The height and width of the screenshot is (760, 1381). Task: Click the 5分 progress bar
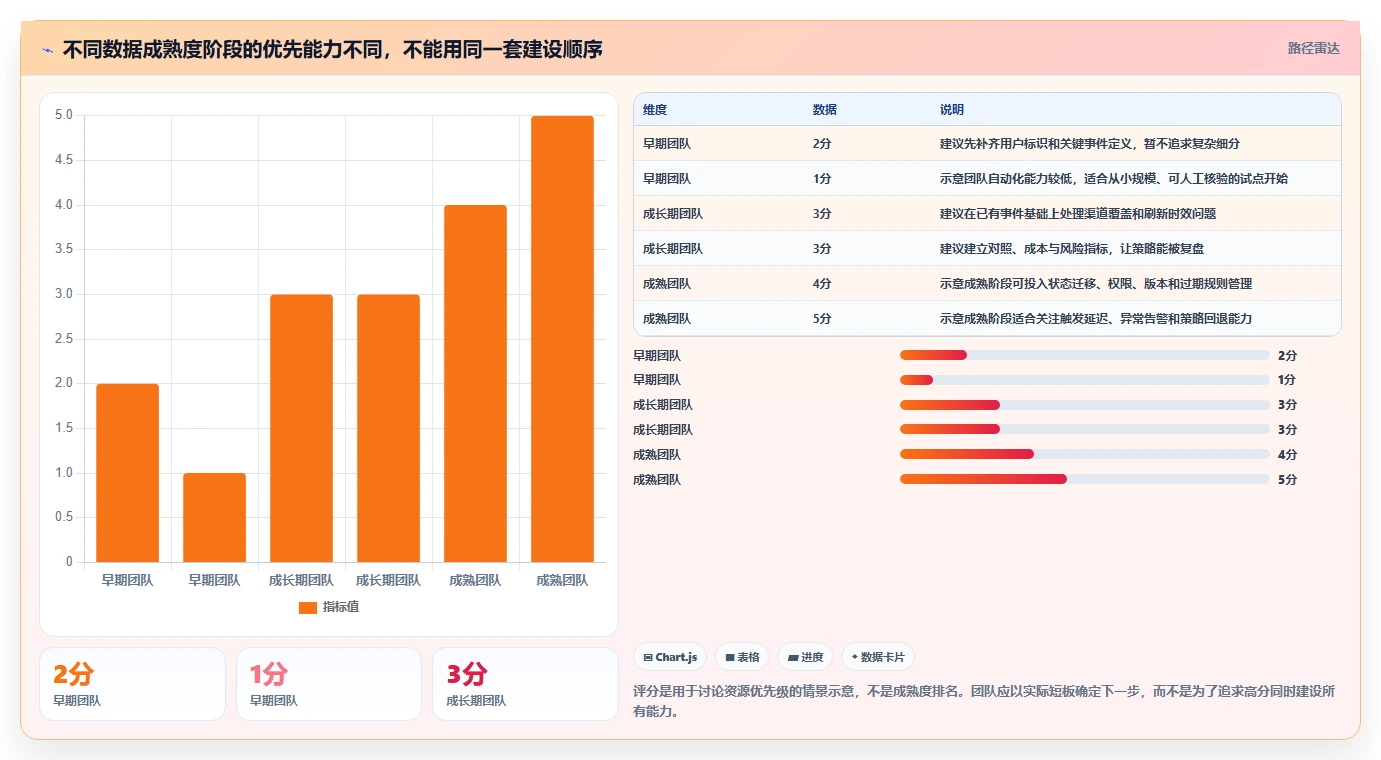click(1085, 479)
